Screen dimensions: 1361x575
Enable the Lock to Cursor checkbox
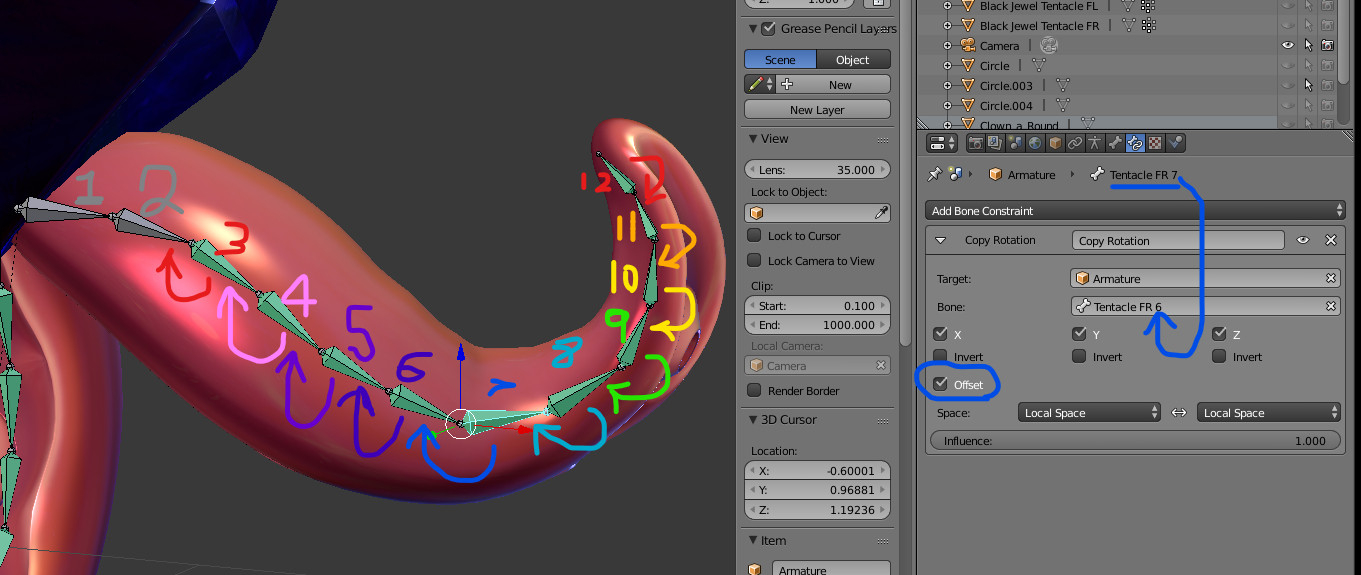pyautogui.click(x=755, y=236)
